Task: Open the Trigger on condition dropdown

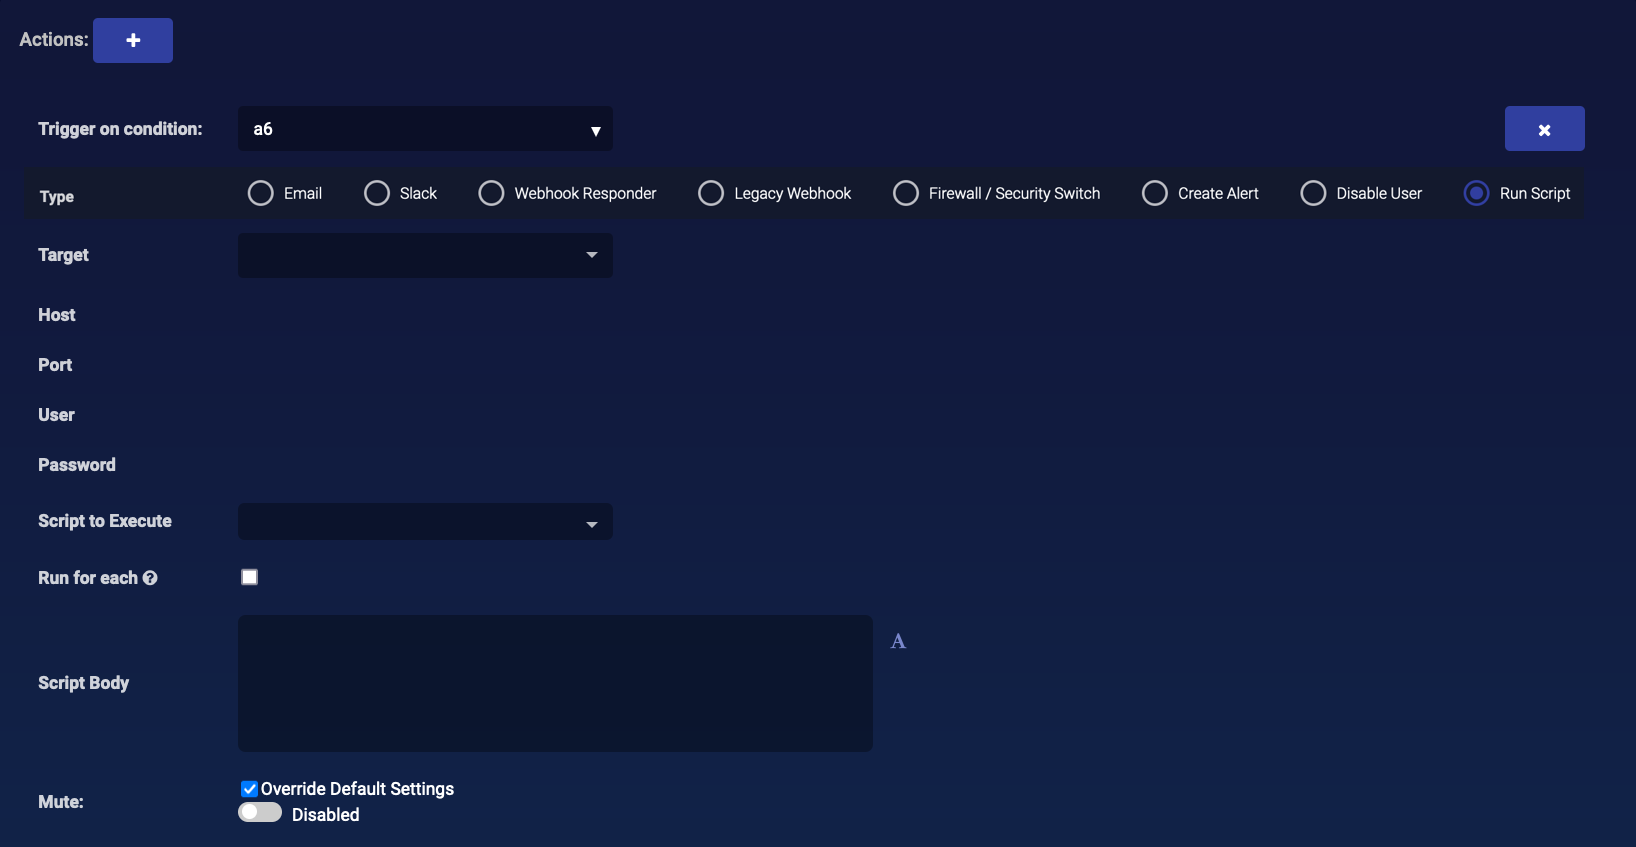Action: point(425,129)
